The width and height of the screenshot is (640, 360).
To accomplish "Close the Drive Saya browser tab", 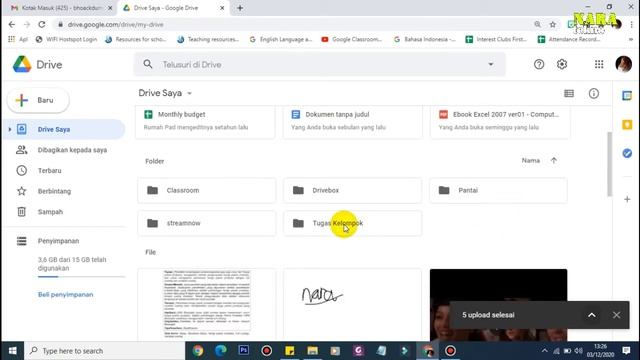I will pyautogui.click(x=222, y=8).
